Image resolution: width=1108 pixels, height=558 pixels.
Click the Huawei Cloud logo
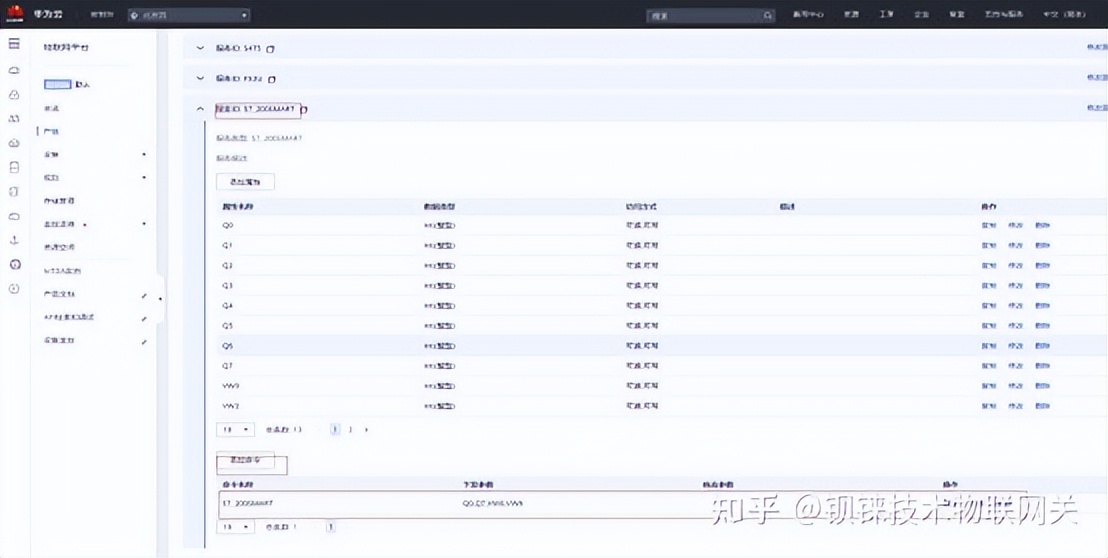tap(15, 14)
